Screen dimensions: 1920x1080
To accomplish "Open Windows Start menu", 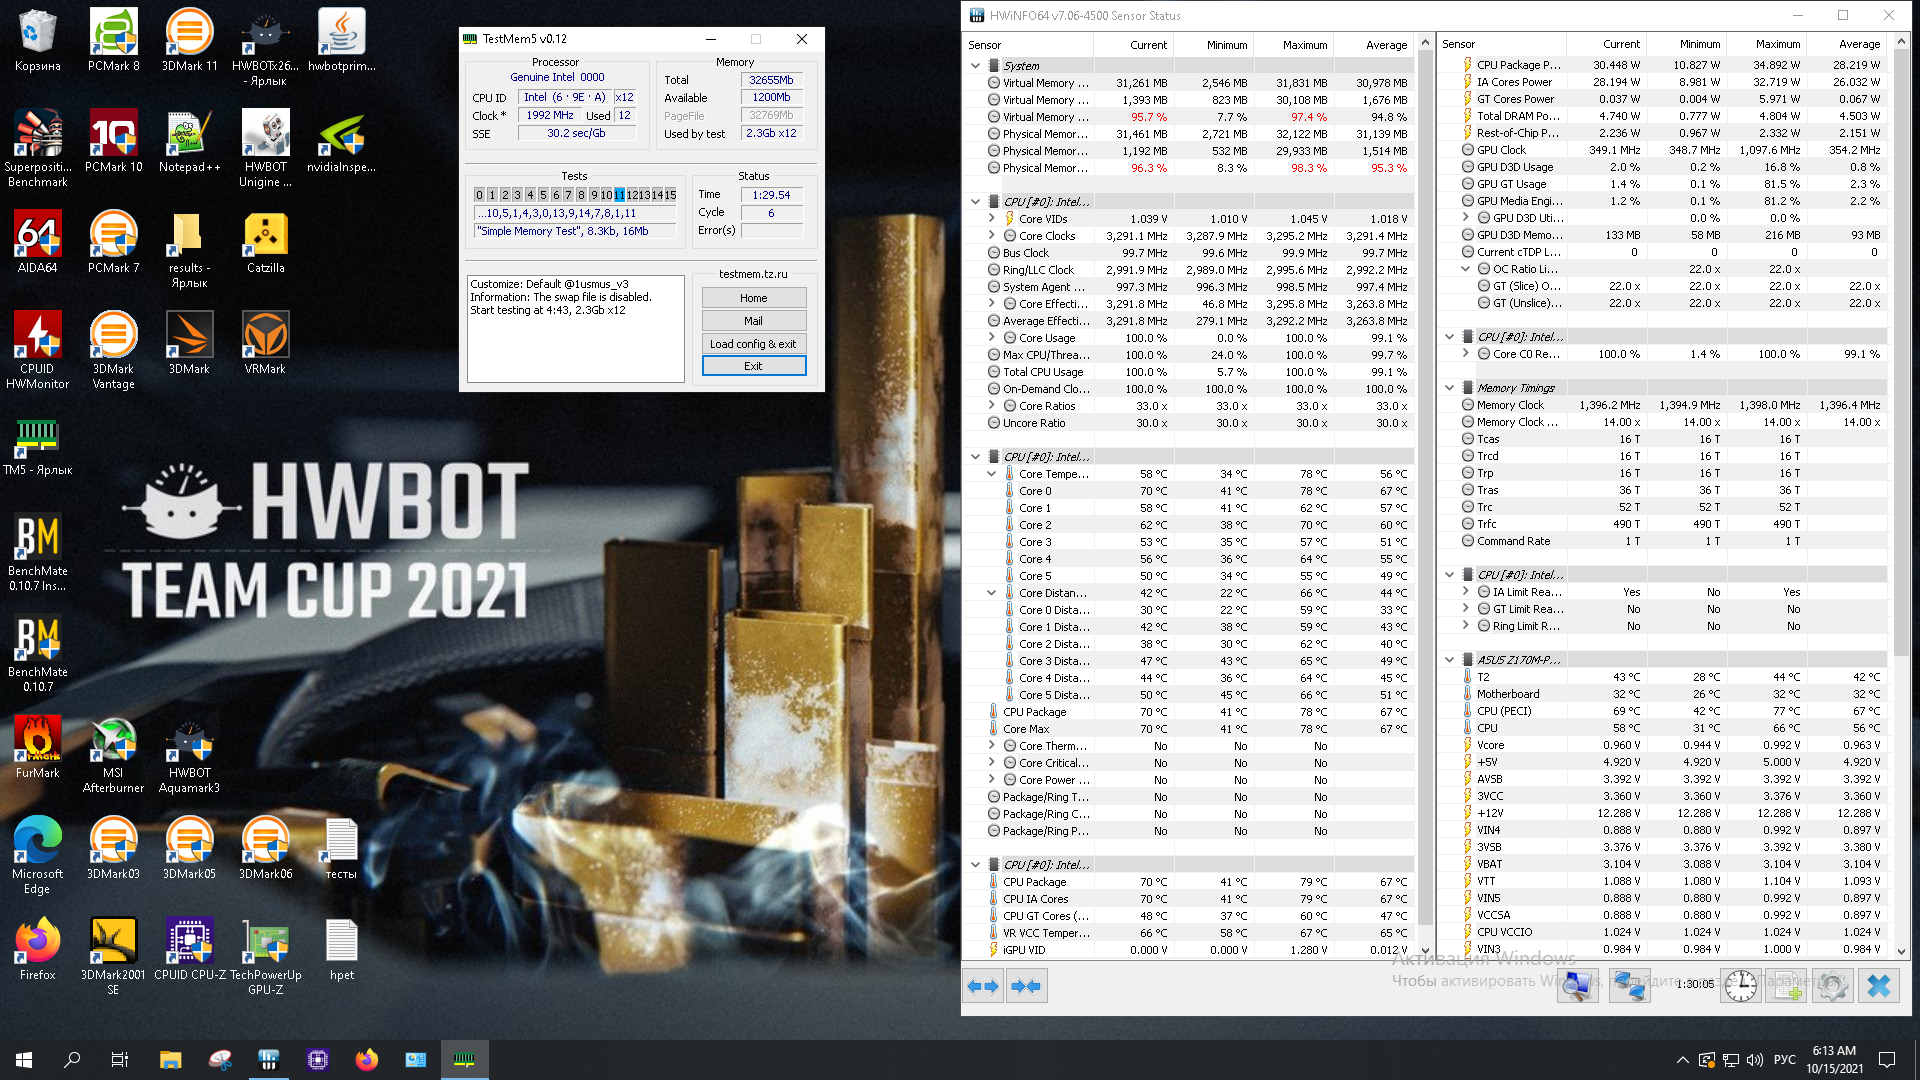I will [x=24, y=1060].
